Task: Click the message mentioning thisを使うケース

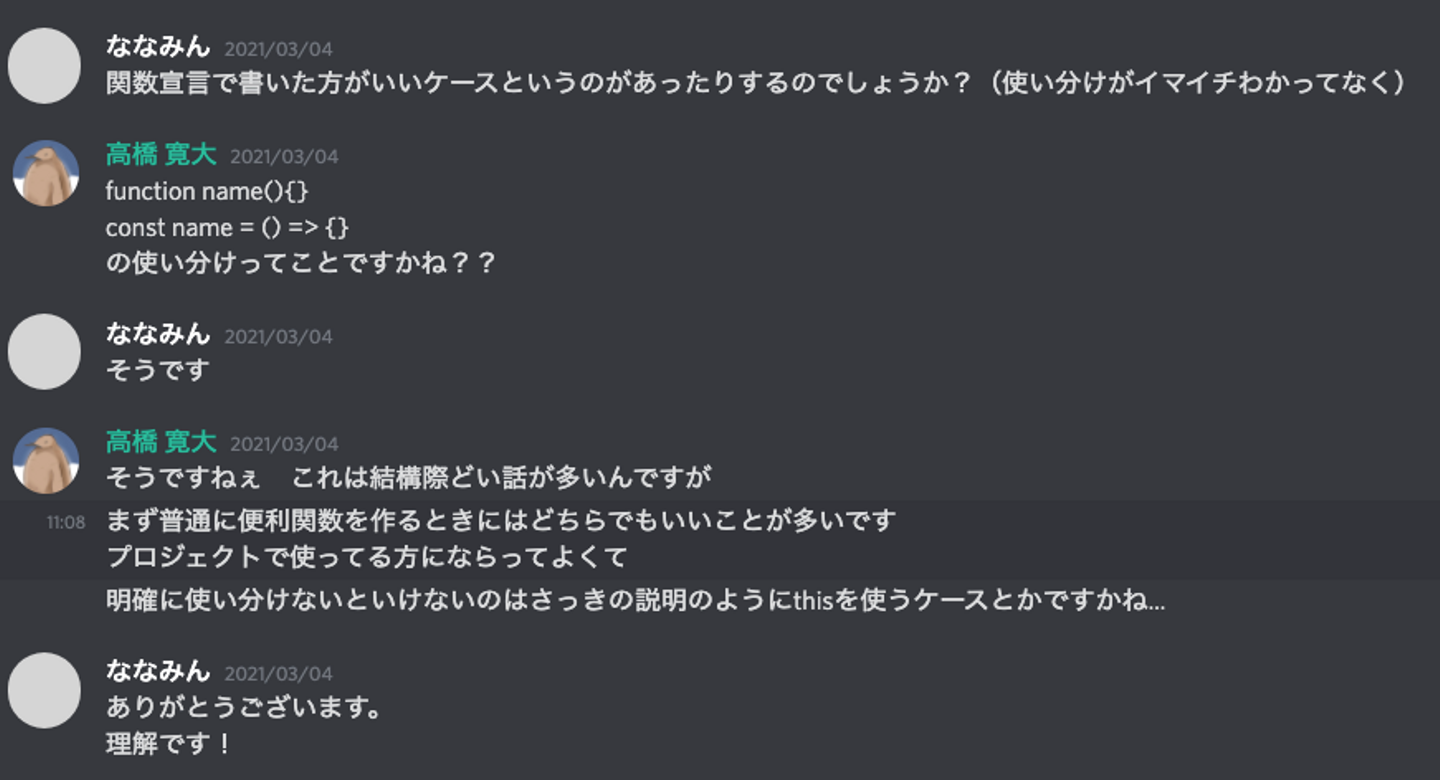Action: click(x=635, y=601)
